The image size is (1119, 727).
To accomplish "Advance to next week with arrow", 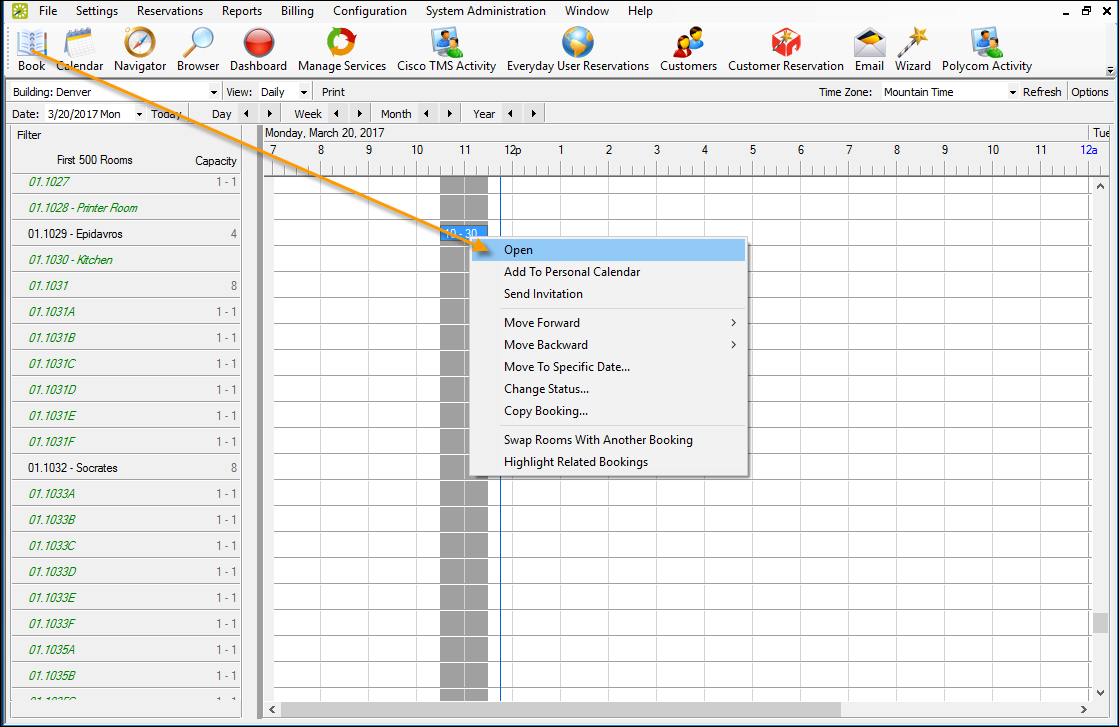I will (x=360, y=114).
